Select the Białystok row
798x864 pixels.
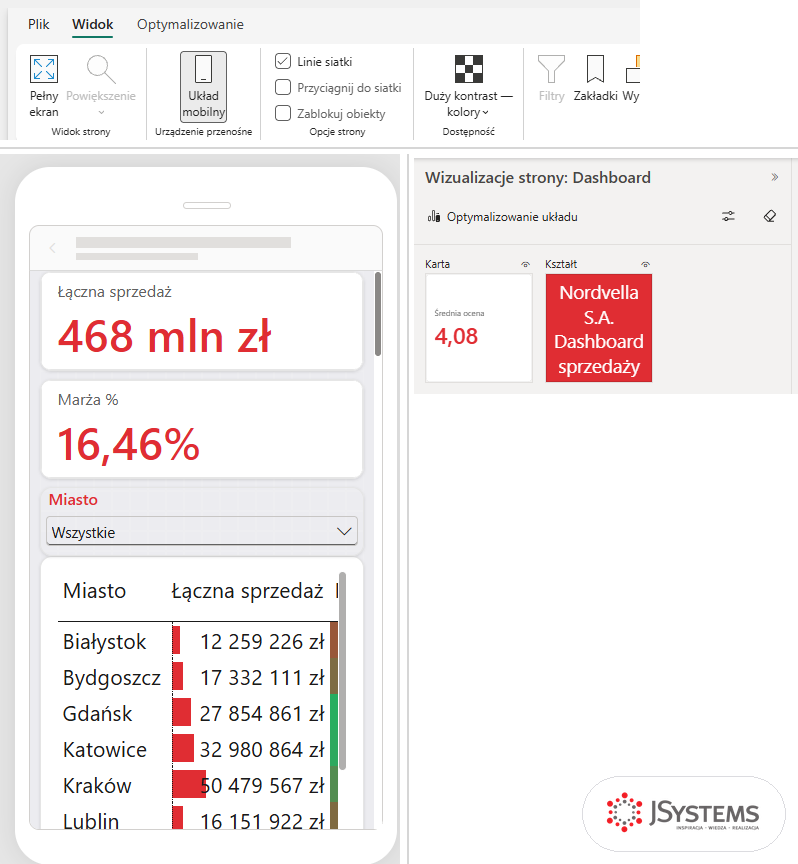click(x=197, y=641)
